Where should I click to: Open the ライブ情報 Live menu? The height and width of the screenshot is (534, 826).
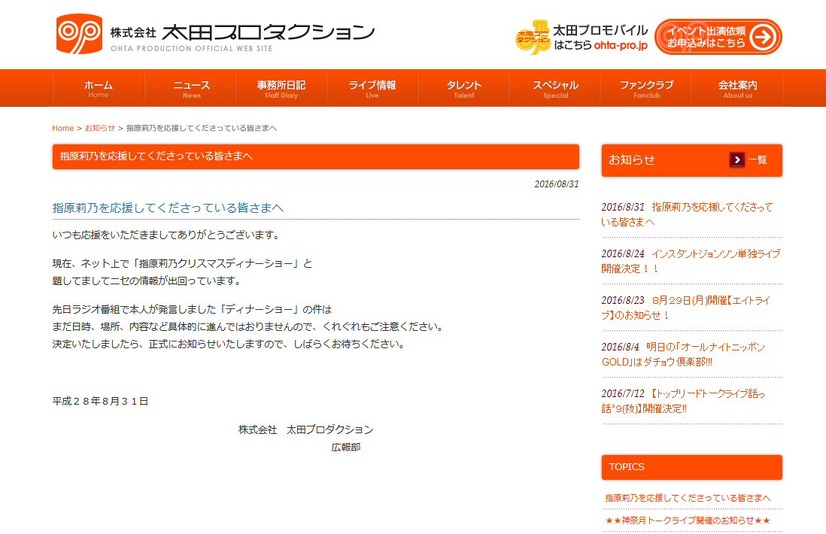click(x=372, y=88)
